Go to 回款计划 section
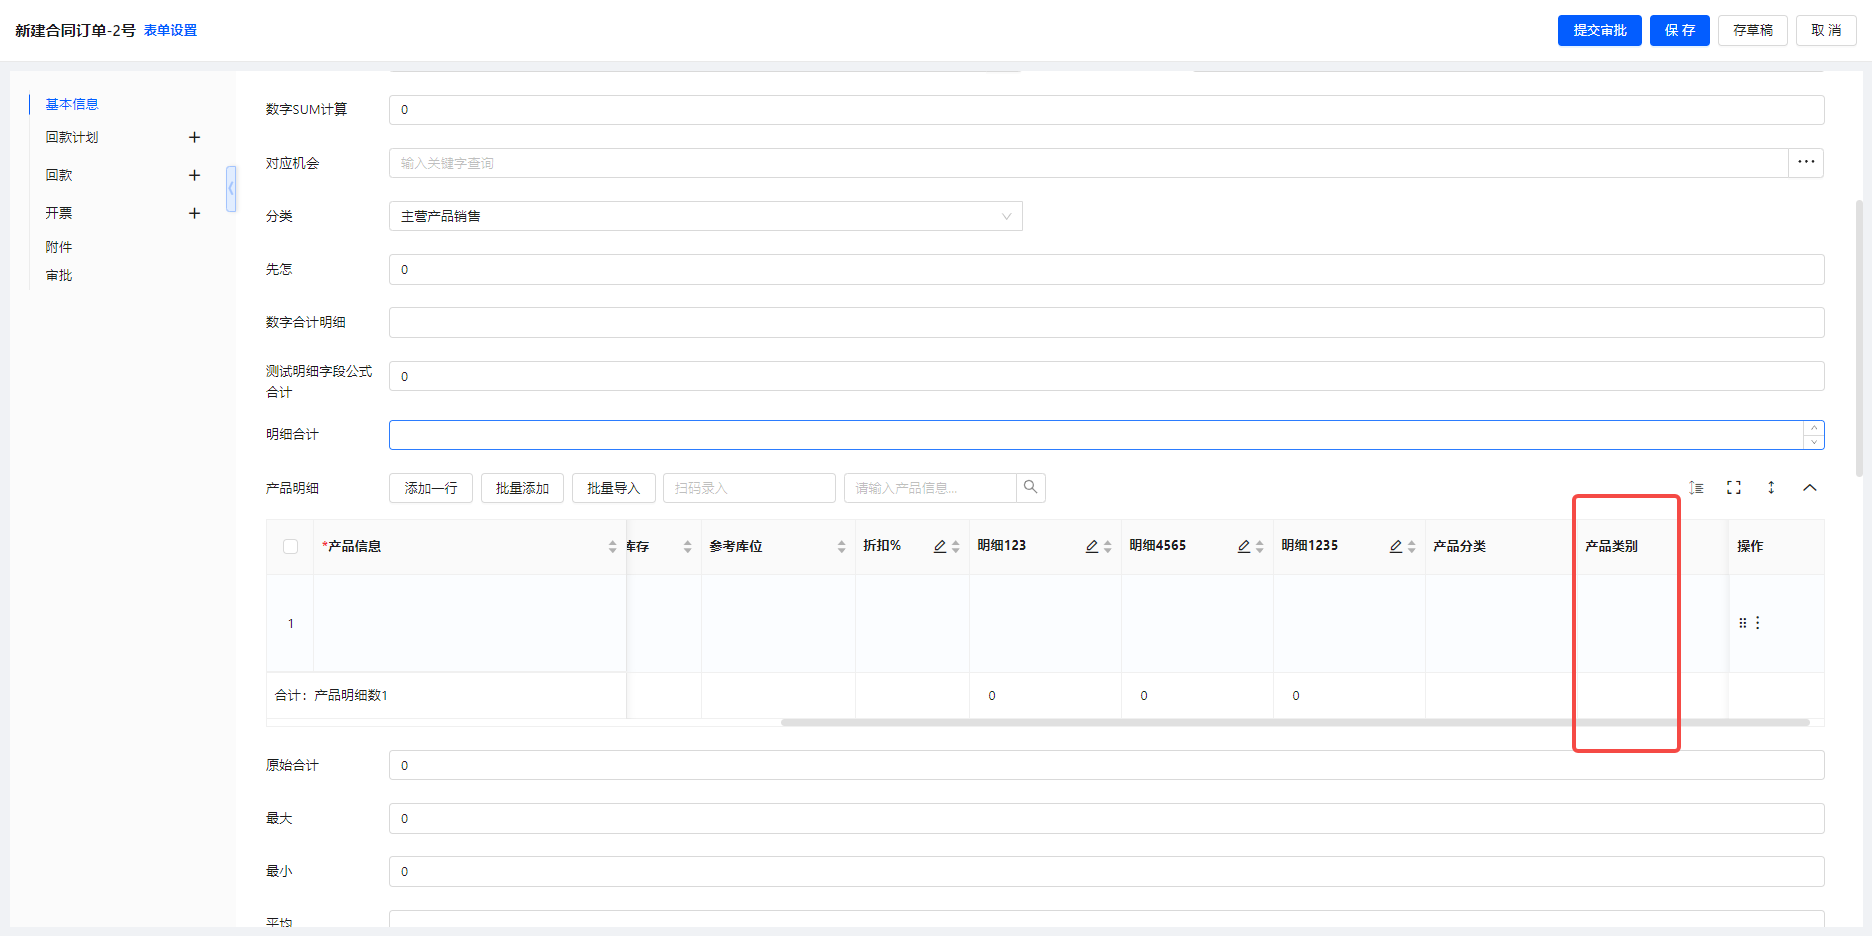1872x936 pixels. [72, 137]
